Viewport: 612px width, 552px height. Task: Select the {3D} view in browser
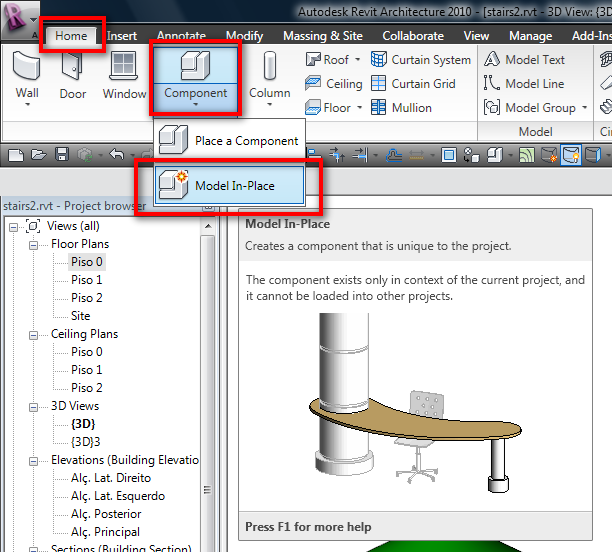click(83, 424)
